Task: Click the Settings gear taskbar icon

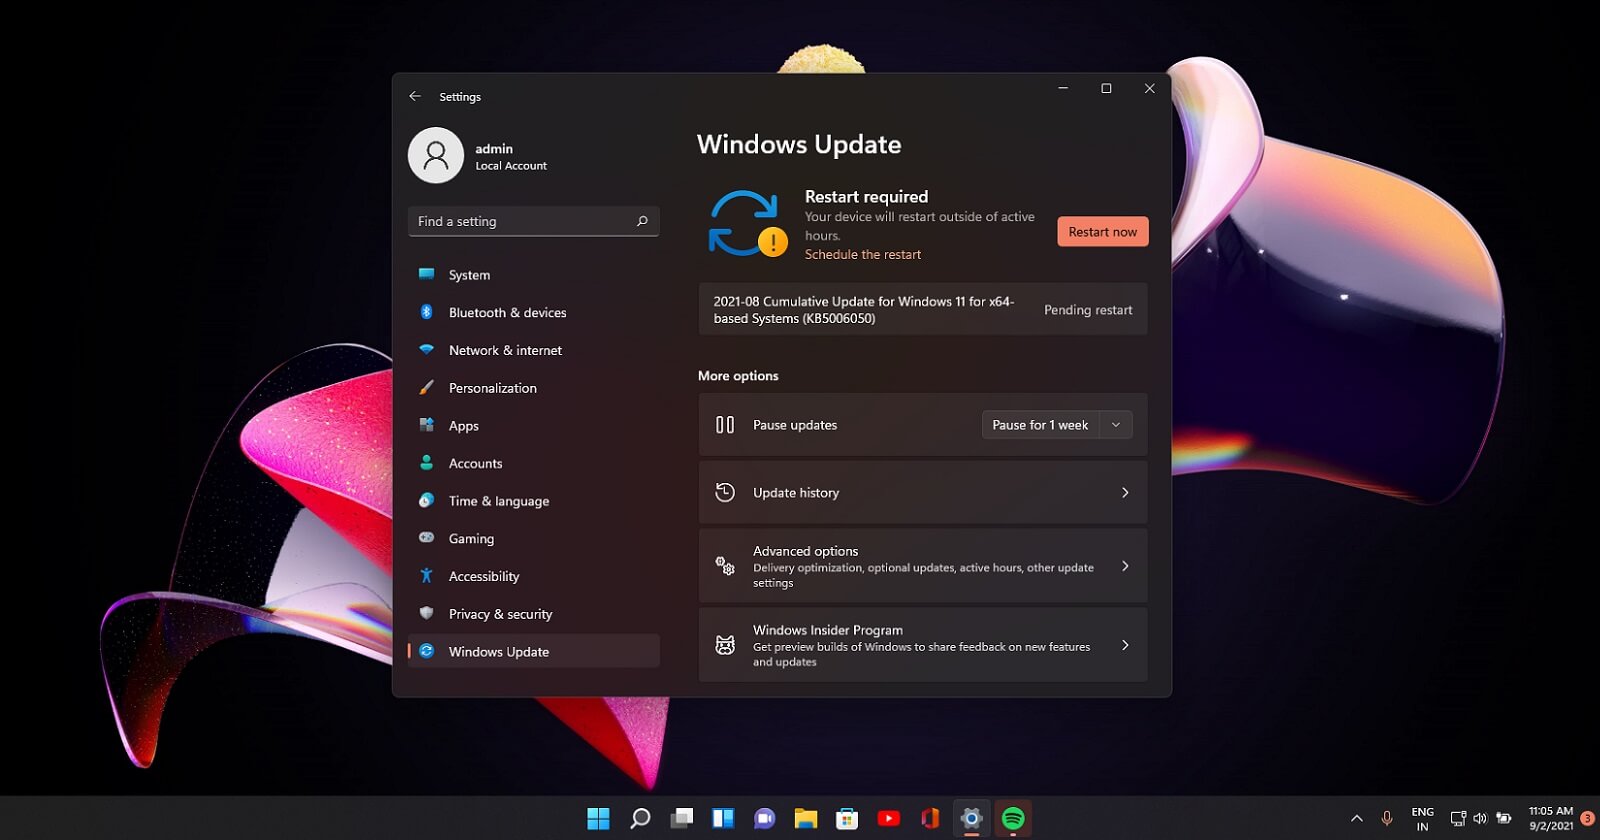Action: [971, 819]
